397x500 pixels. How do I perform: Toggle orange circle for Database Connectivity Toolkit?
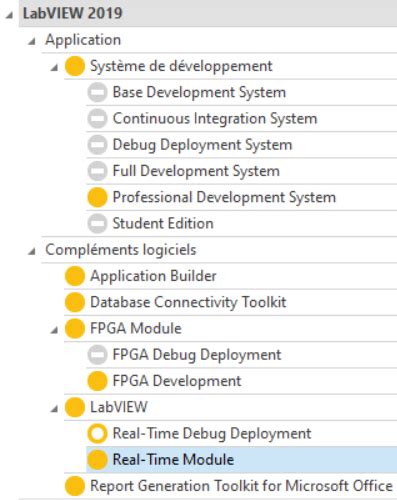[x=75, y=302]
